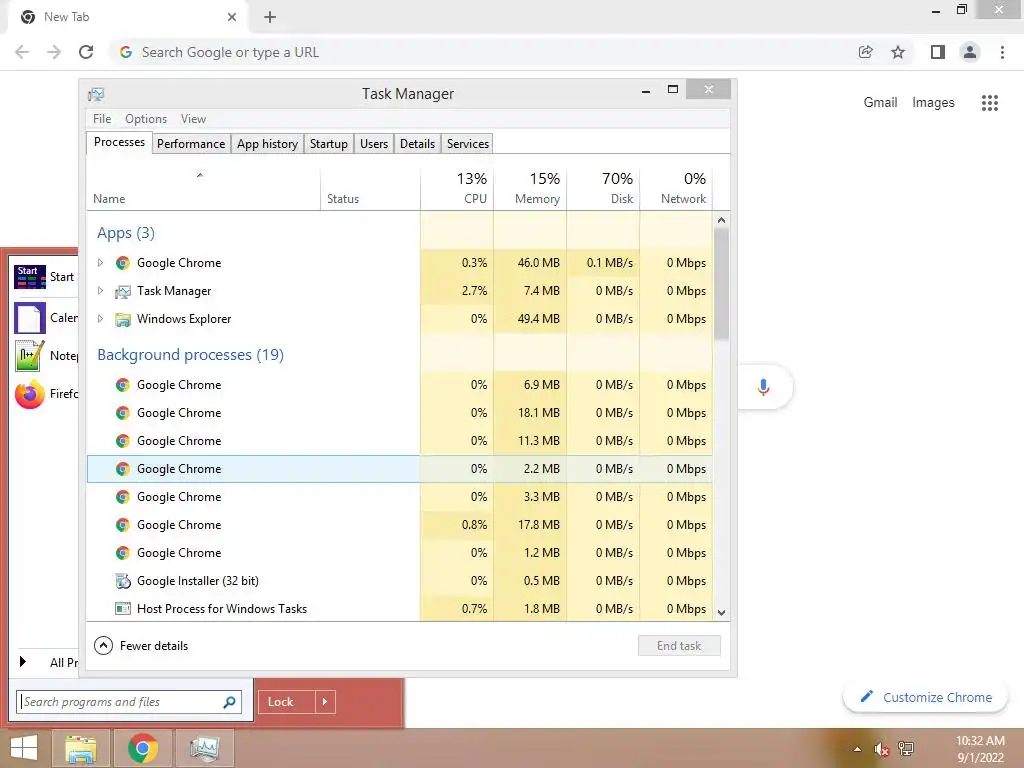Click the Status column header
This screenshot has height=768, width=1024.
(370, 188)
